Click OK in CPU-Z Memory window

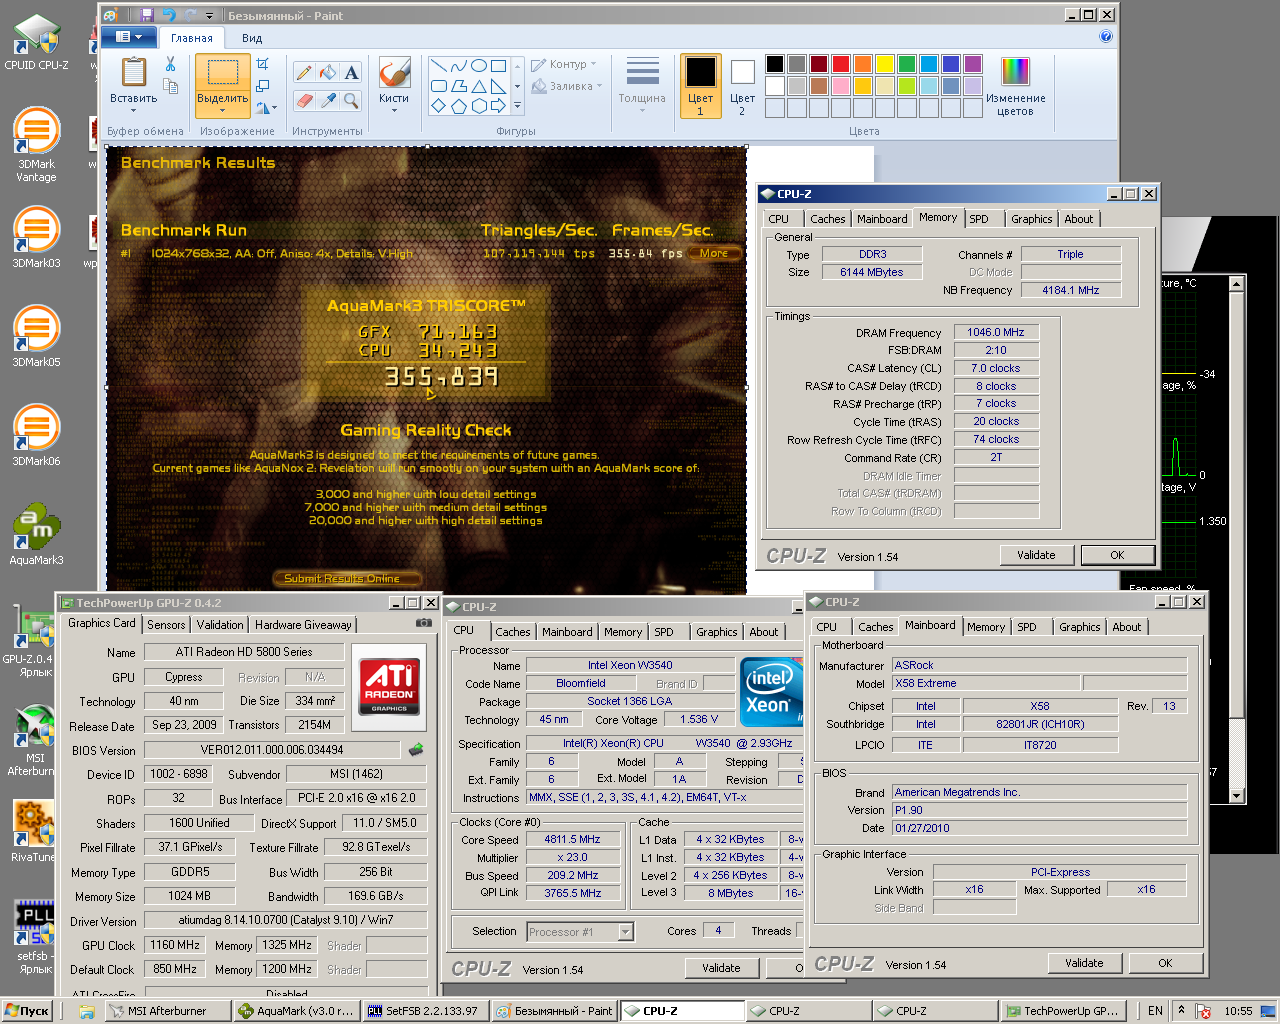(1117, 555)
